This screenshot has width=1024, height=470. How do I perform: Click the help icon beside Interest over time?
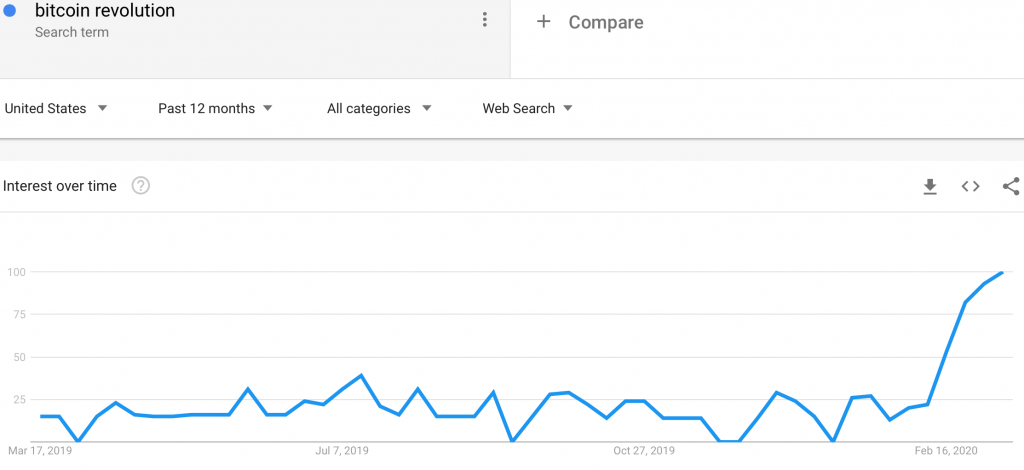click(141, 186)
